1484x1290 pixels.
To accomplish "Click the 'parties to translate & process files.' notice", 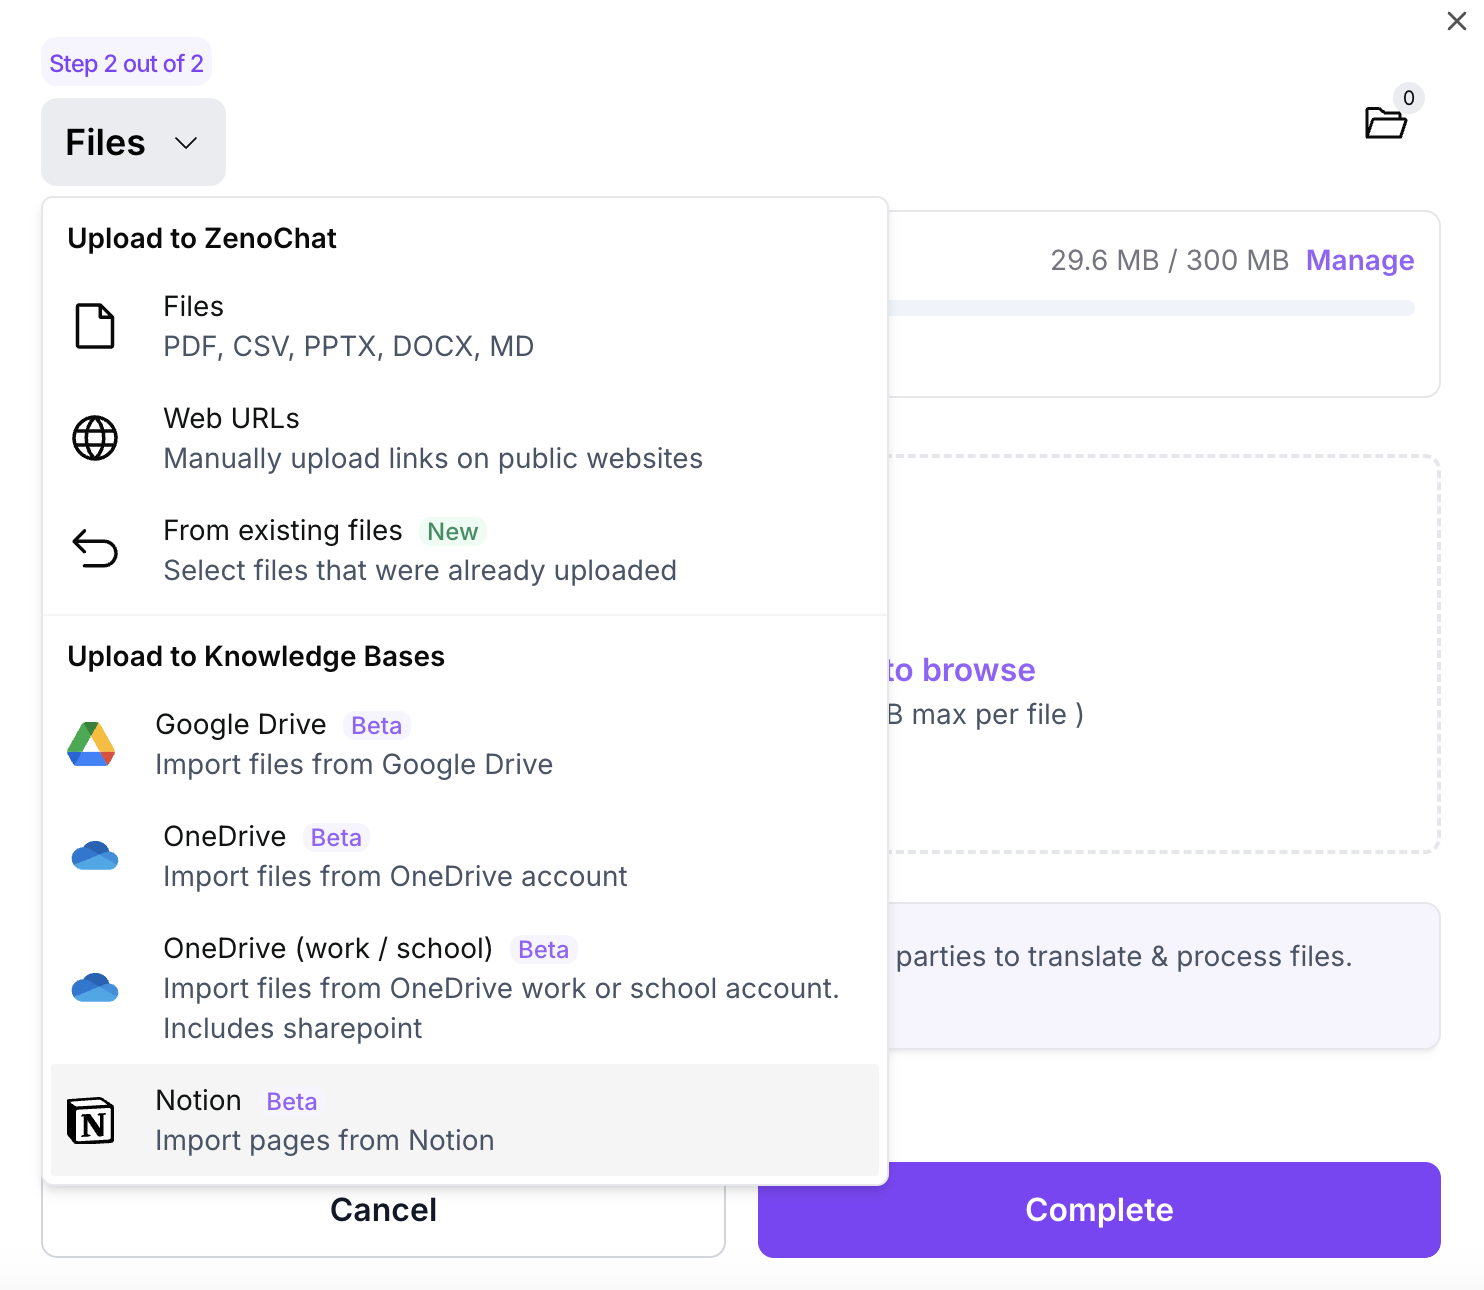I will coord(1124,956).
